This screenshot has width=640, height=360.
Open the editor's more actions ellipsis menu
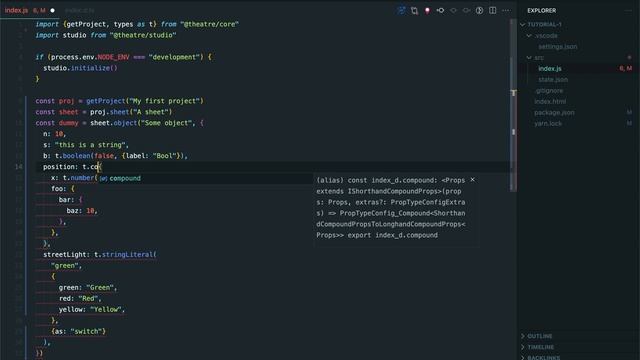click(506, 11)
